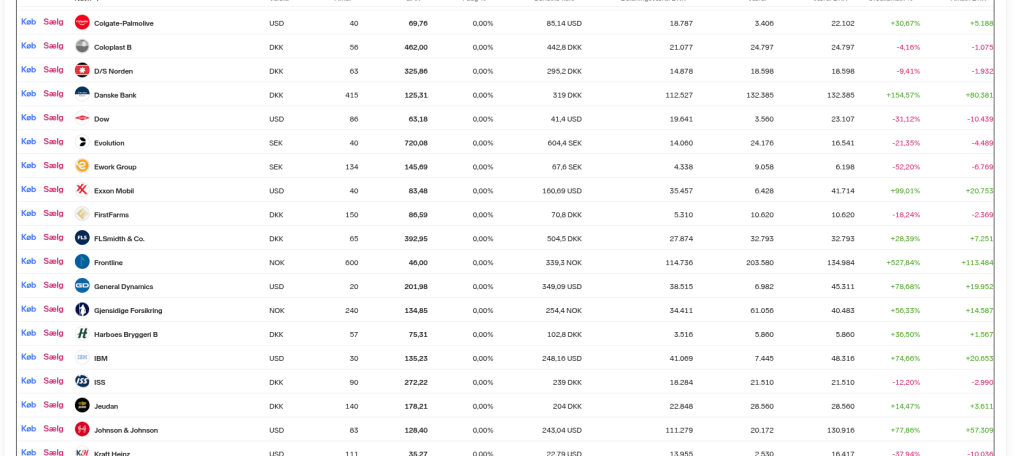Click the Frontline logo icon
1022x456 pixels.
point(82,262)
